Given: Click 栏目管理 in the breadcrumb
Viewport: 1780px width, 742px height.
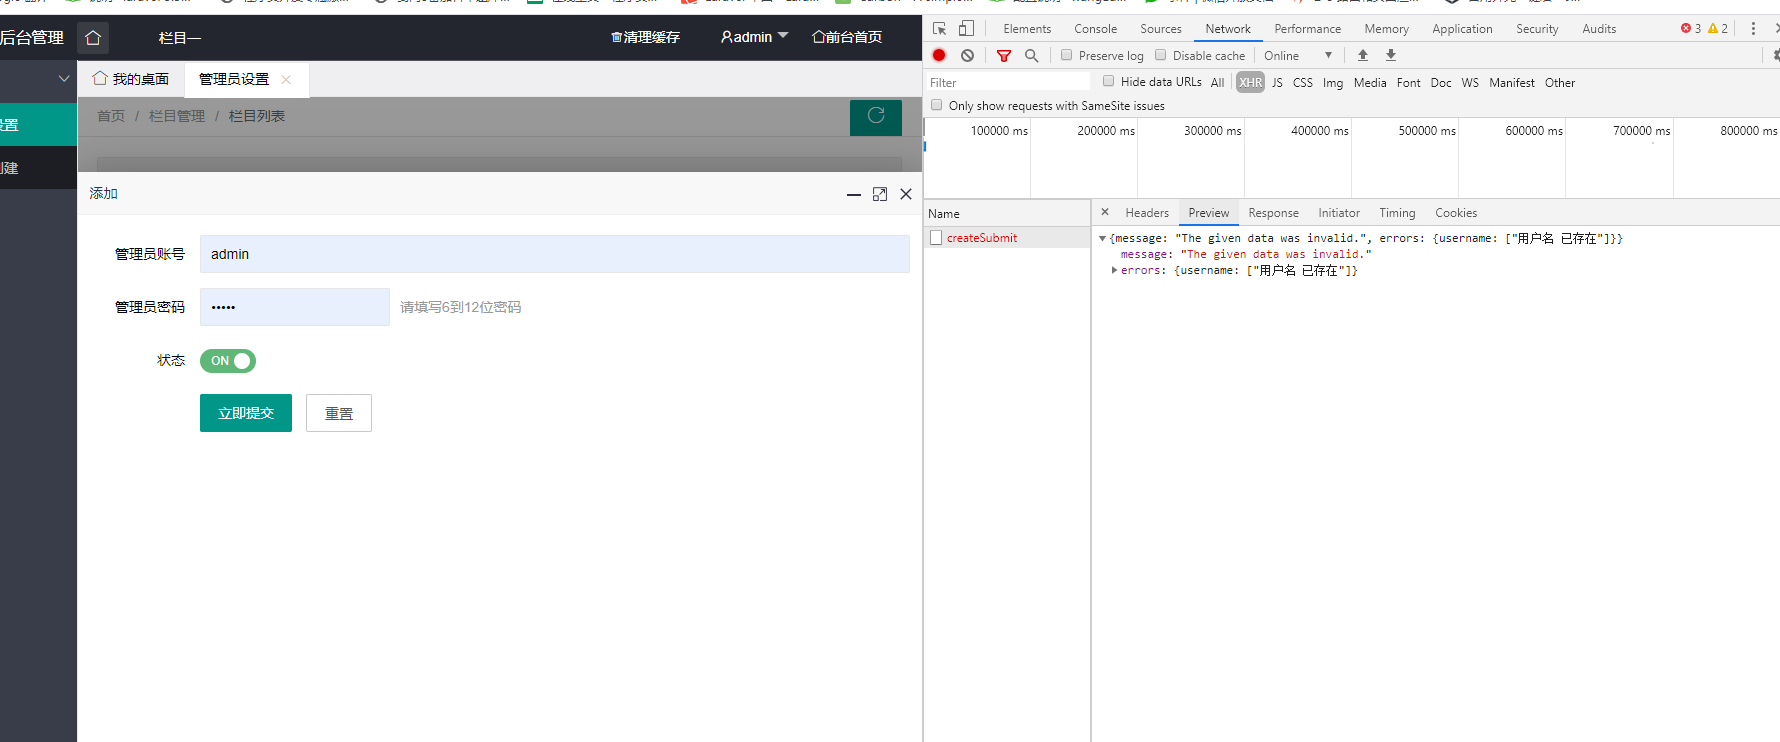Looking at the screenshot, I should point(177,116).
